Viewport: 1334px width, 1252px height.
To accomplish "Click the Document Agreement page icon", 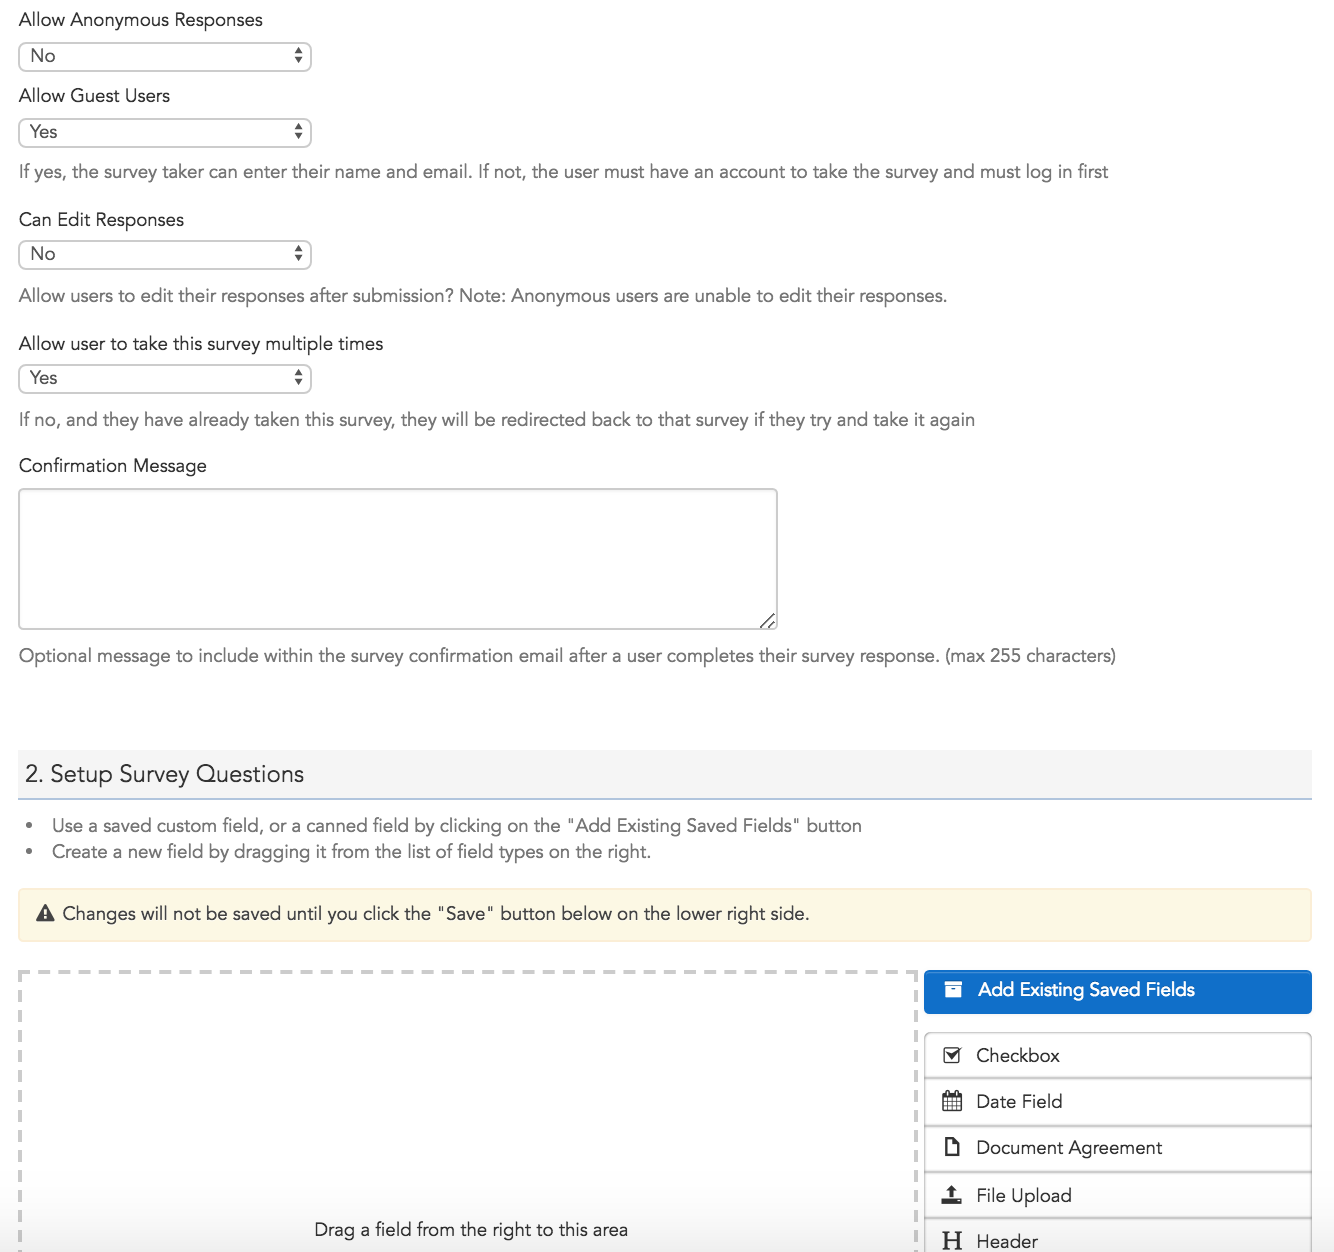I will pos(952,1147).
